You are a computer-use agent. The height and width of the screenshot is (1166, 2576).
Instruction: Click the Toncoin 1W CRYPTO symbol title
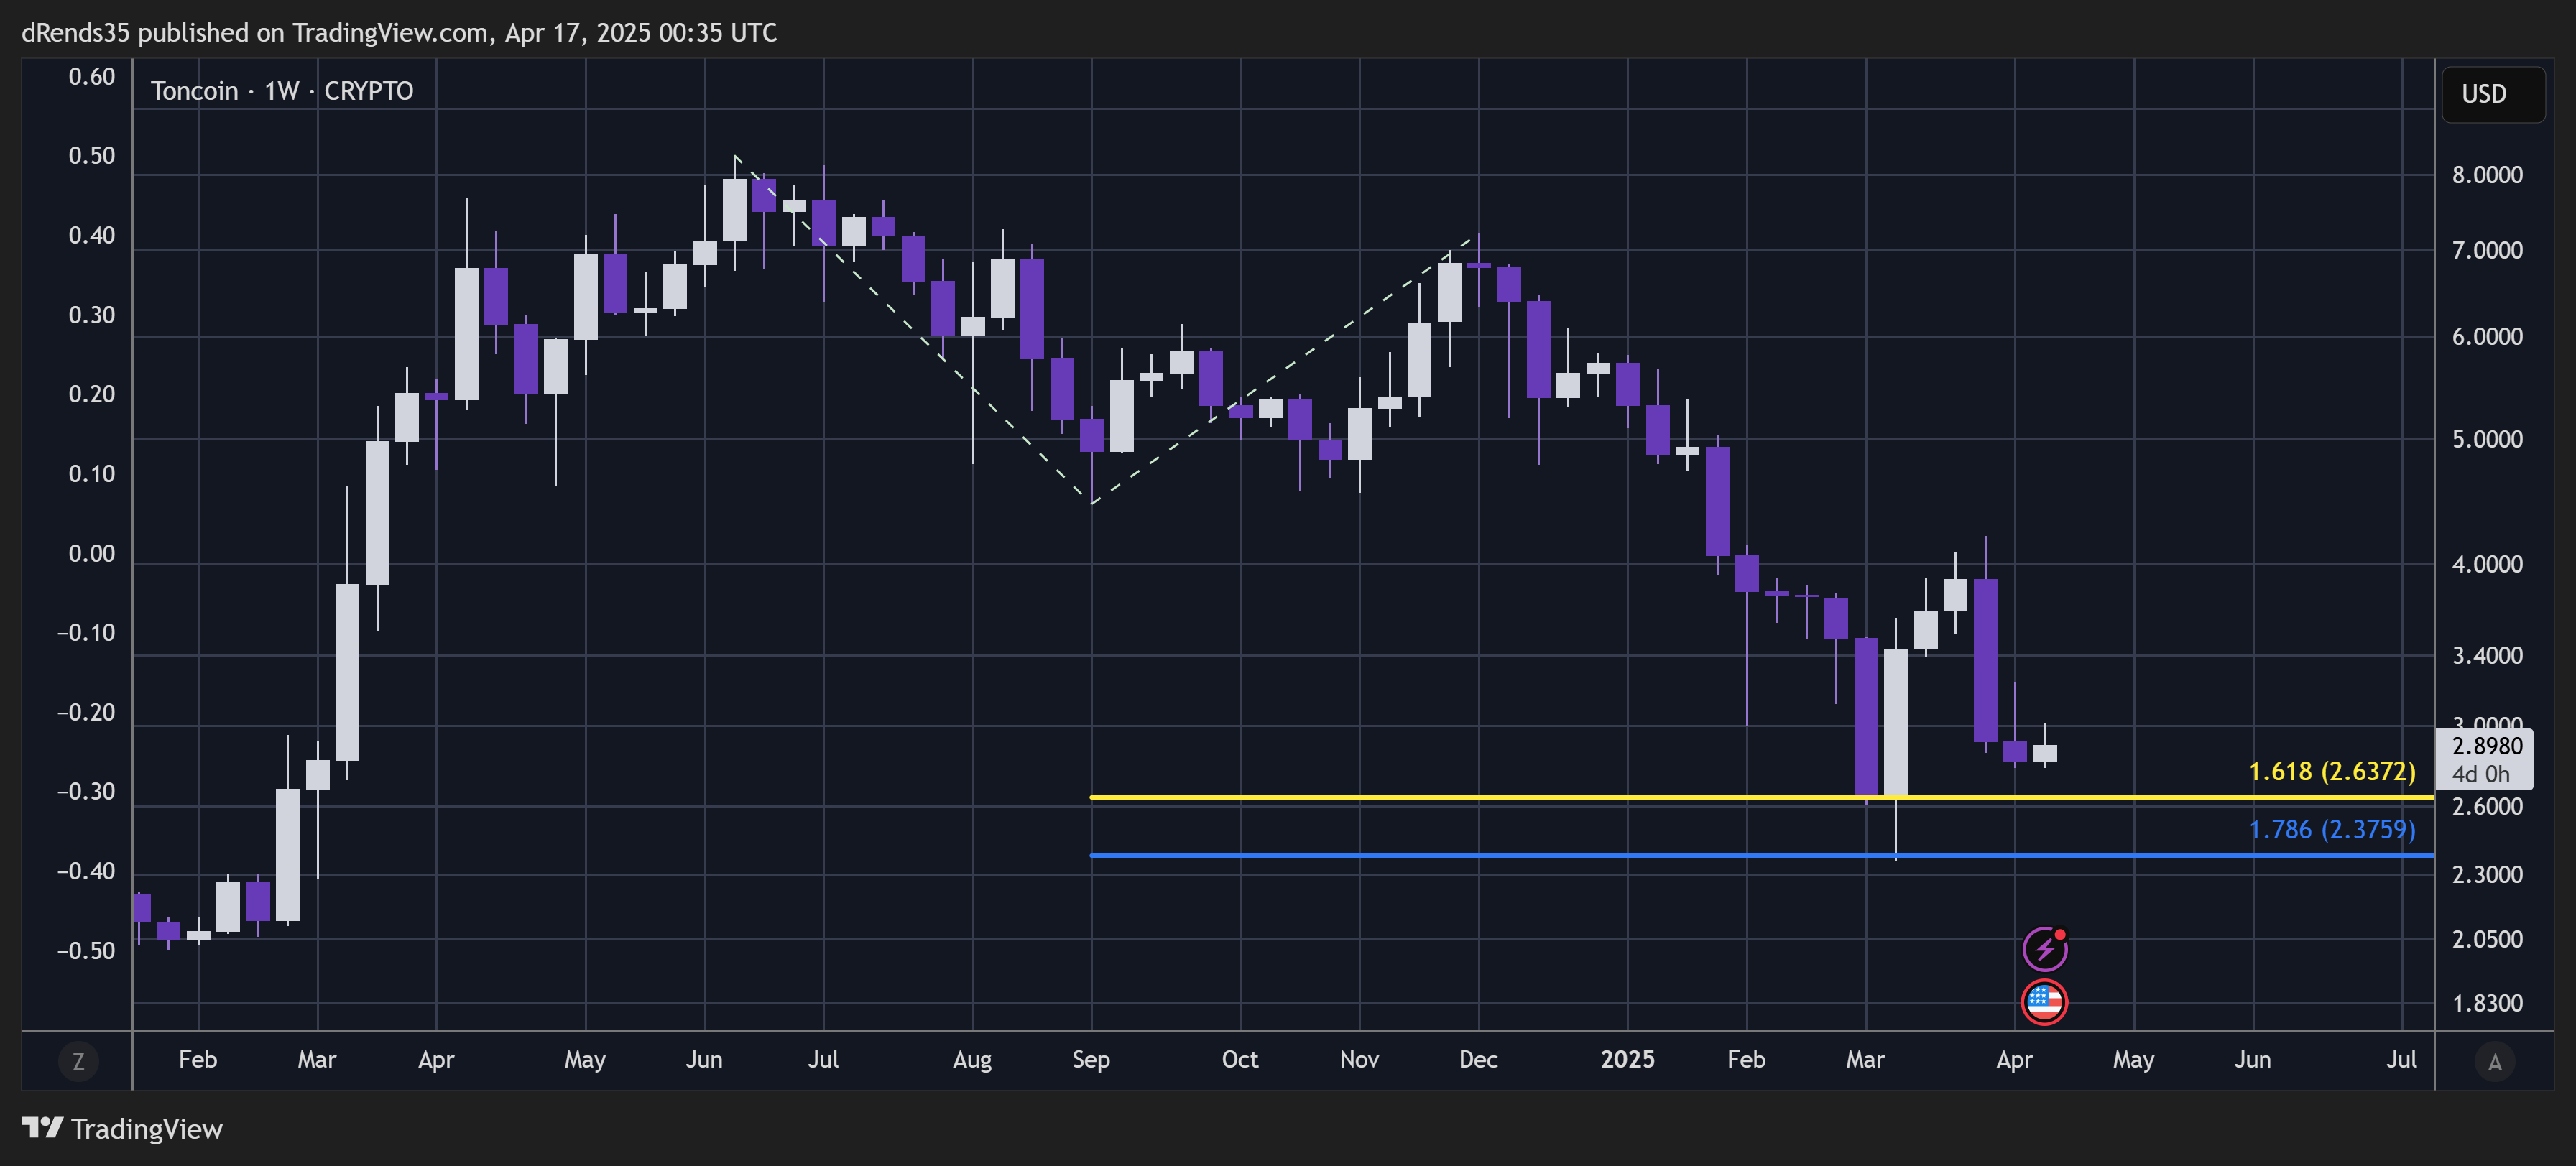click(x=282, y=91)
